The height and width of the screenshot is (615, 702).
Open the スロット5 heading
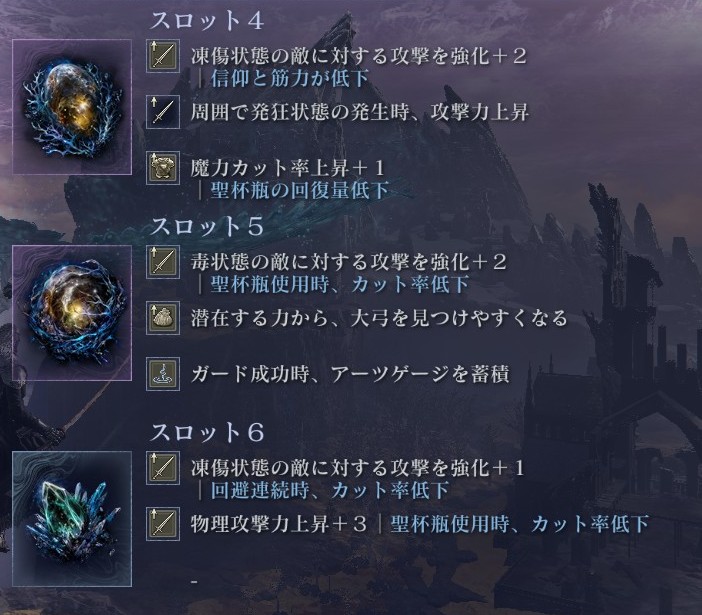tap(207, 226)
